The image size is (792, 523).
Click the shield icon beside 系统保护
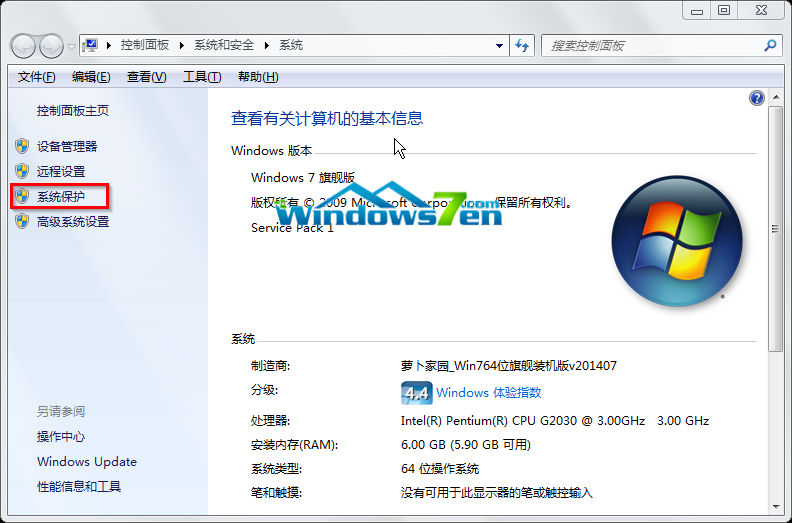point(22,197)
